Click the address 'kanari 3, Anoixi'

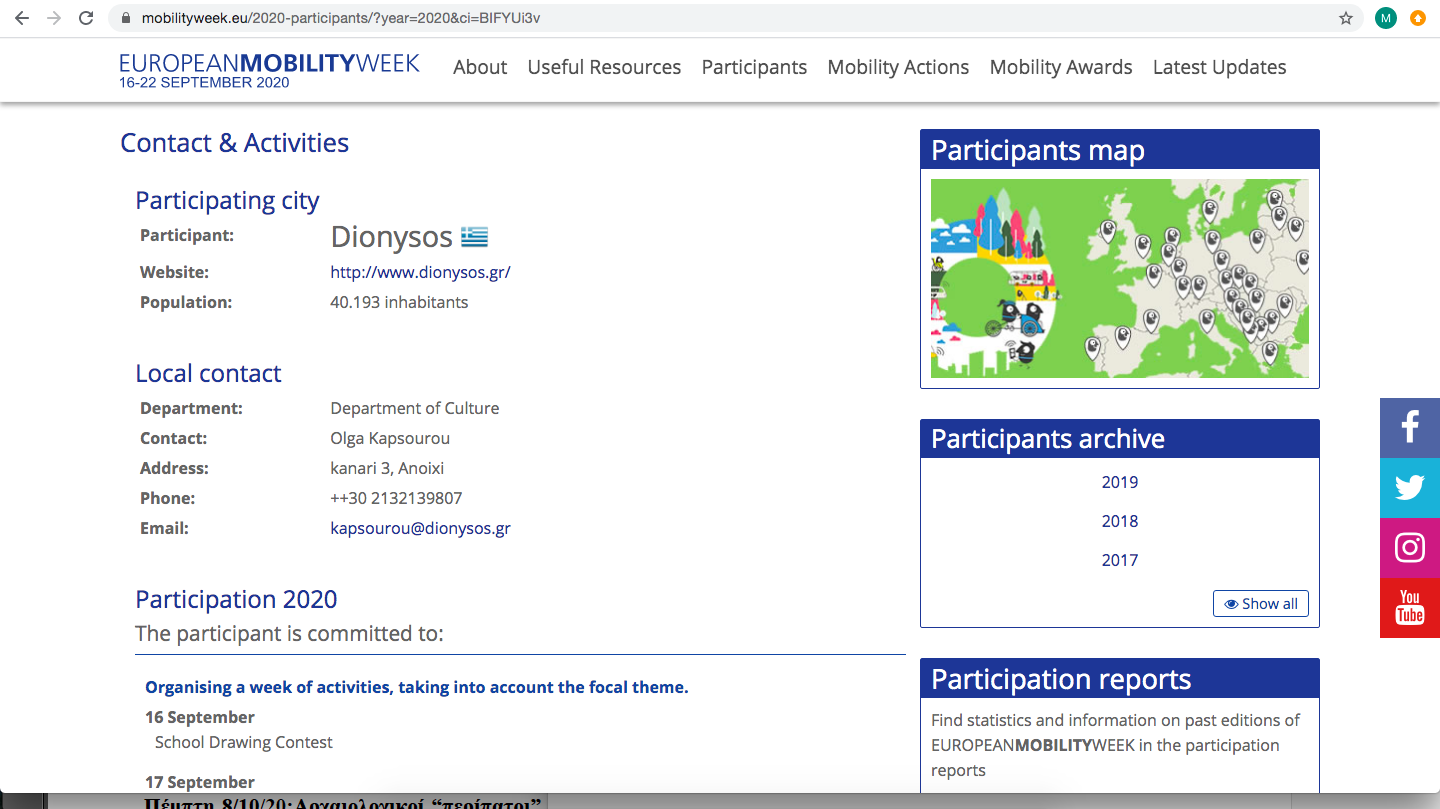387,468
